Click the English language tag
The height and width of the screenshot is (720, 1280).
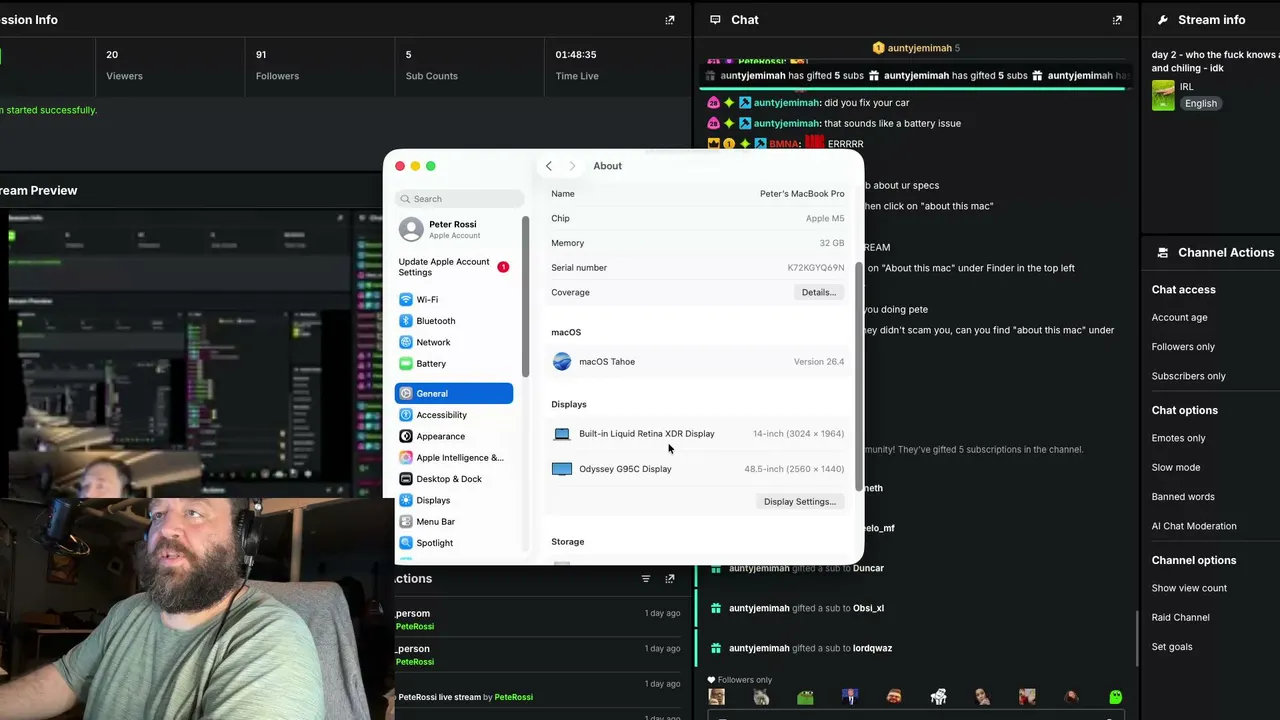click(1201, 104)
